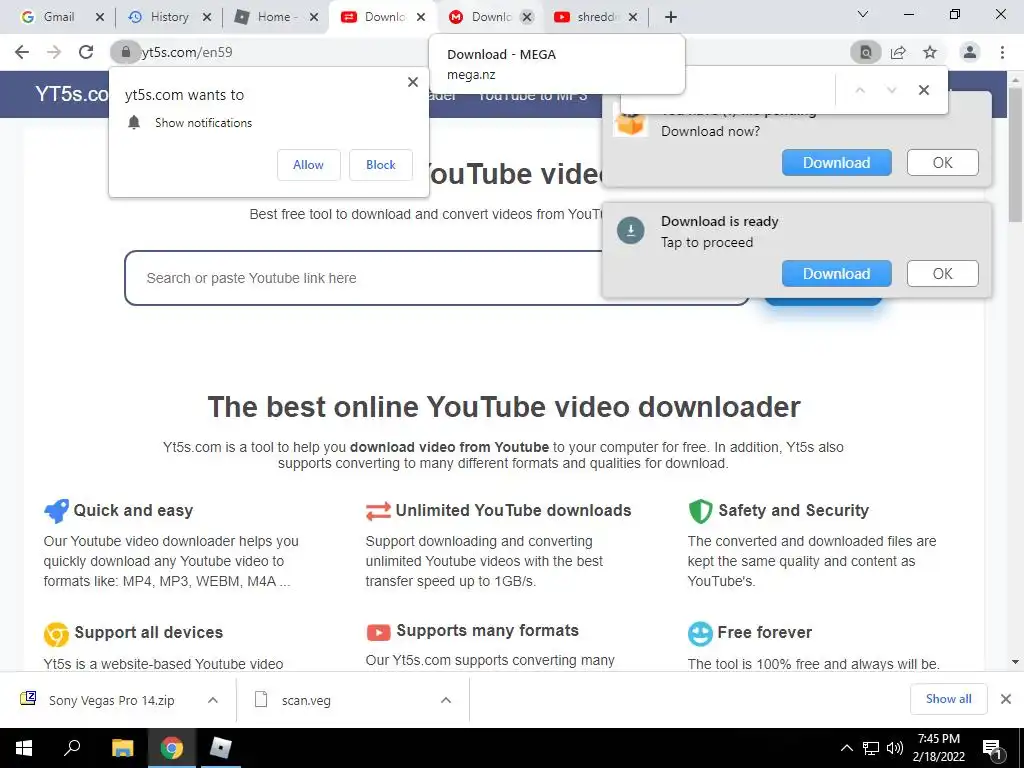Click the taskbar clock 7:45 PM
The width and height of the screenshot is (1024, 768).
pyautogui.click(x=938, y=739)
